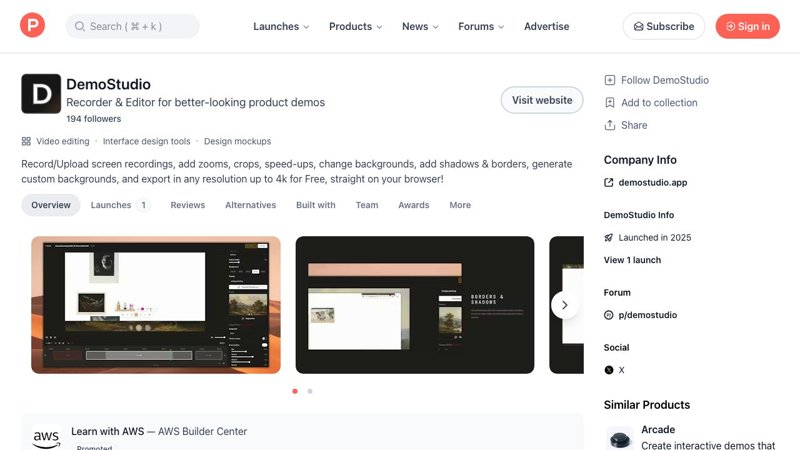This screenshot has width=800, height=450.
Task: Select the second carousel dot indicator
Action: pos(310,391)
